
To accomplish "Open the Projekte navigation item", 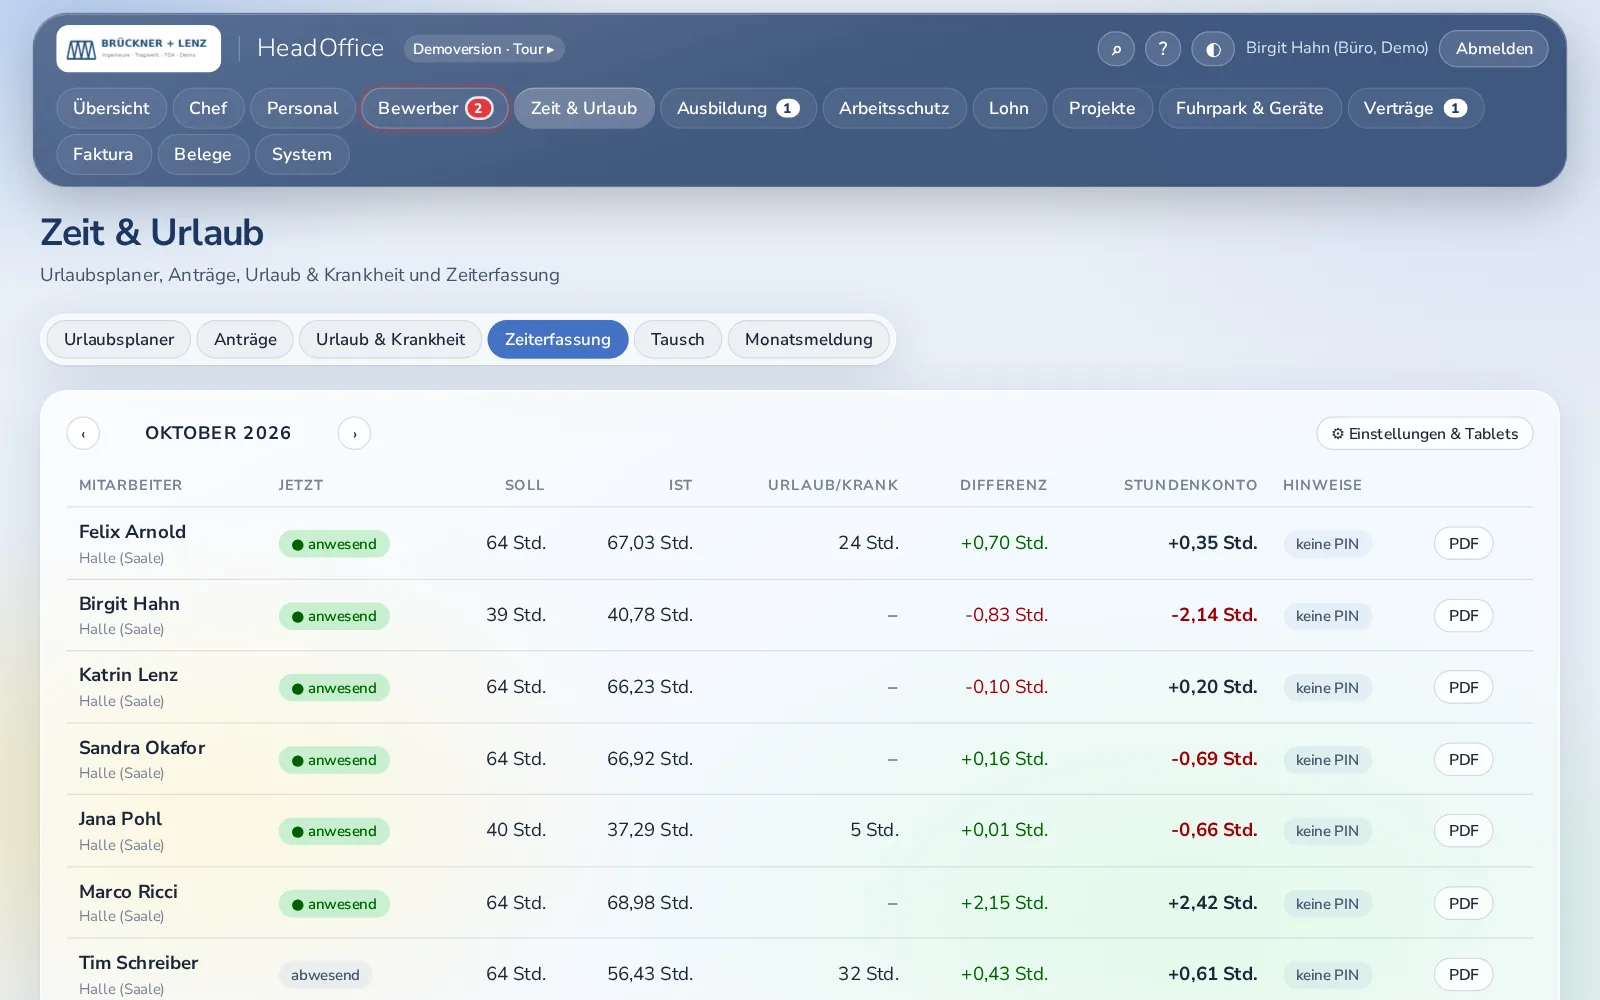I will pos(1102,108).
